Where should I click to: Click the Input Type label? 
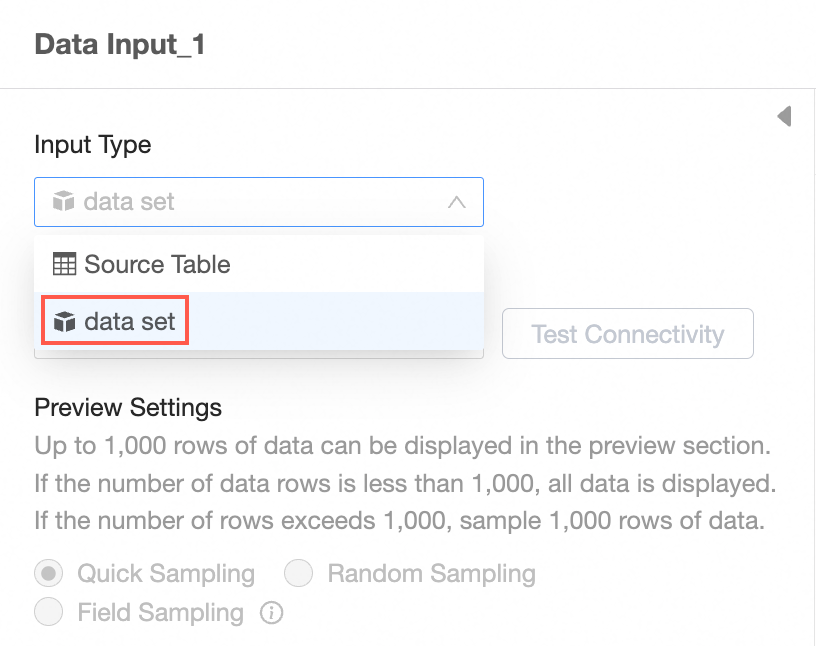pos(93,145)
